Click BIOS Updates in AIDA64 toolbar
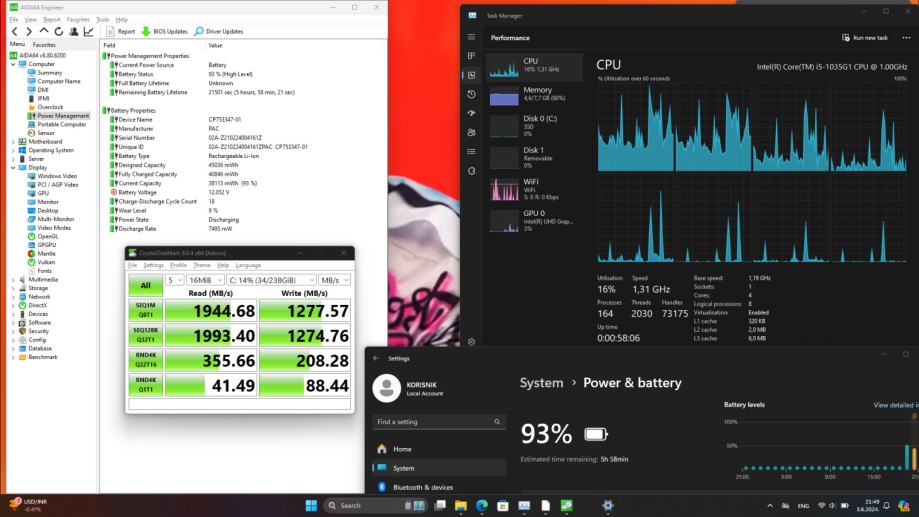Viewport: 919px width, 517px height. pyautogui.click(x=164, y=32)
